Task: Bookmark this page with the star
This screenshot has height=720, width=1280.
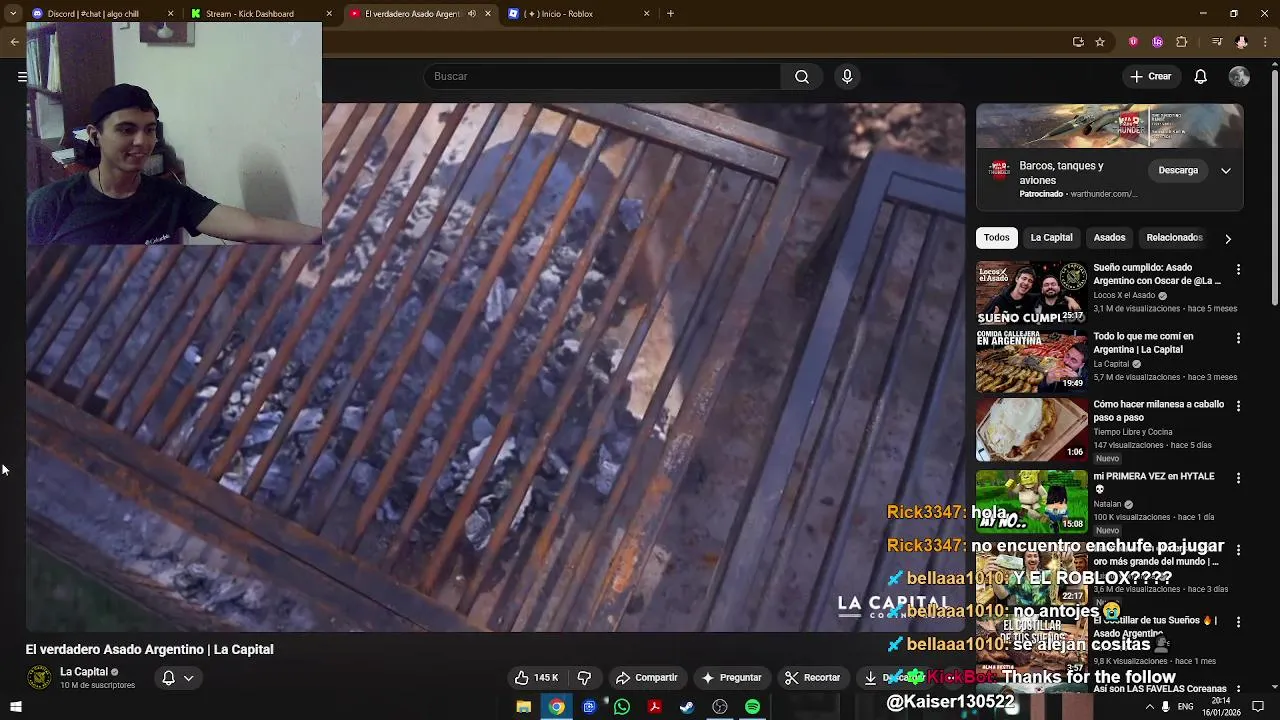Action: pyautogui.click(x=1100, y=42)
